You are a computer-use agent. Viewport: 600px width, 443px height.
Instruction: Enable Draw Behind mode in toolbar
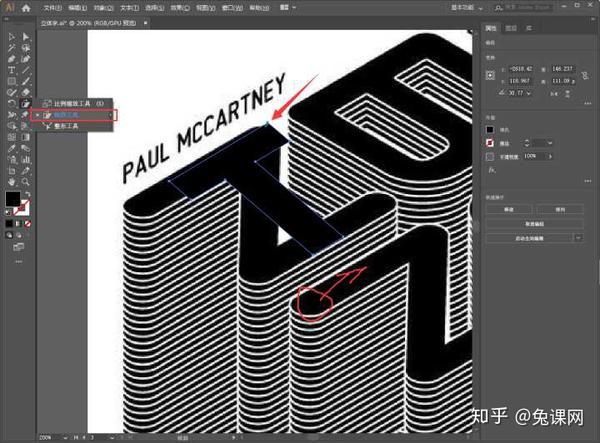(x=18, y=235)
